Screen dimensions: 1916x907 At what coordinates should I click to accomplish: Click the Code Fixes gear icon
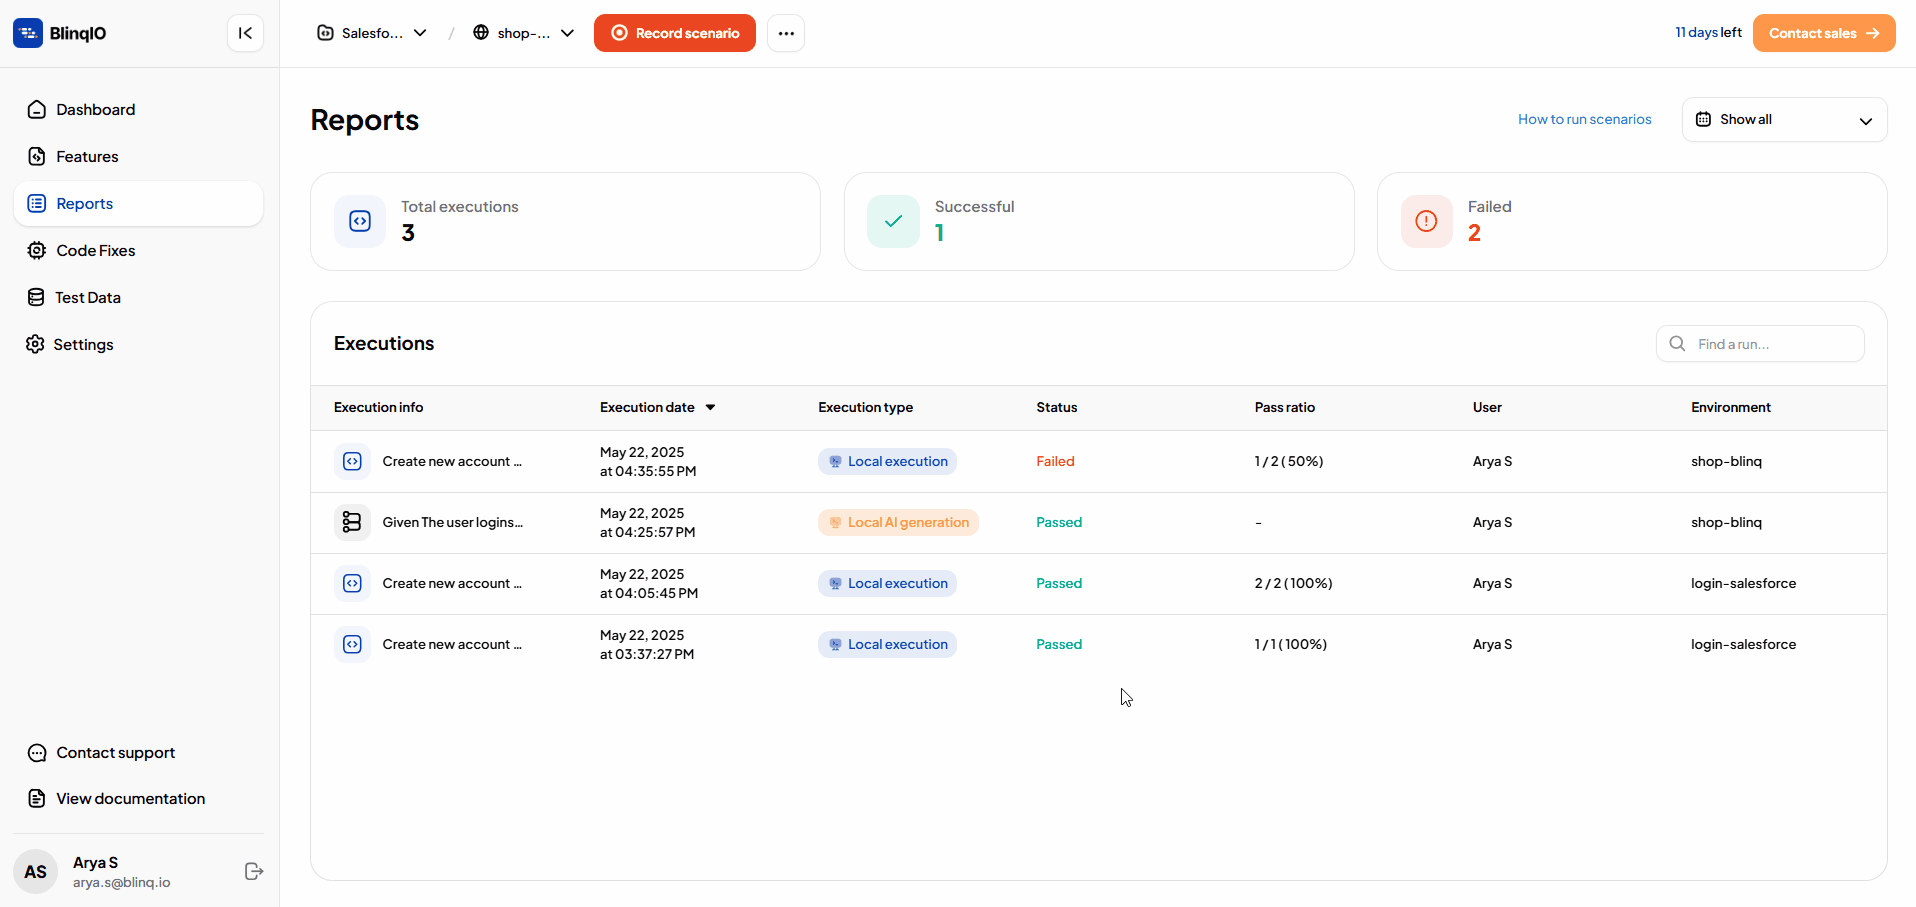37,251
